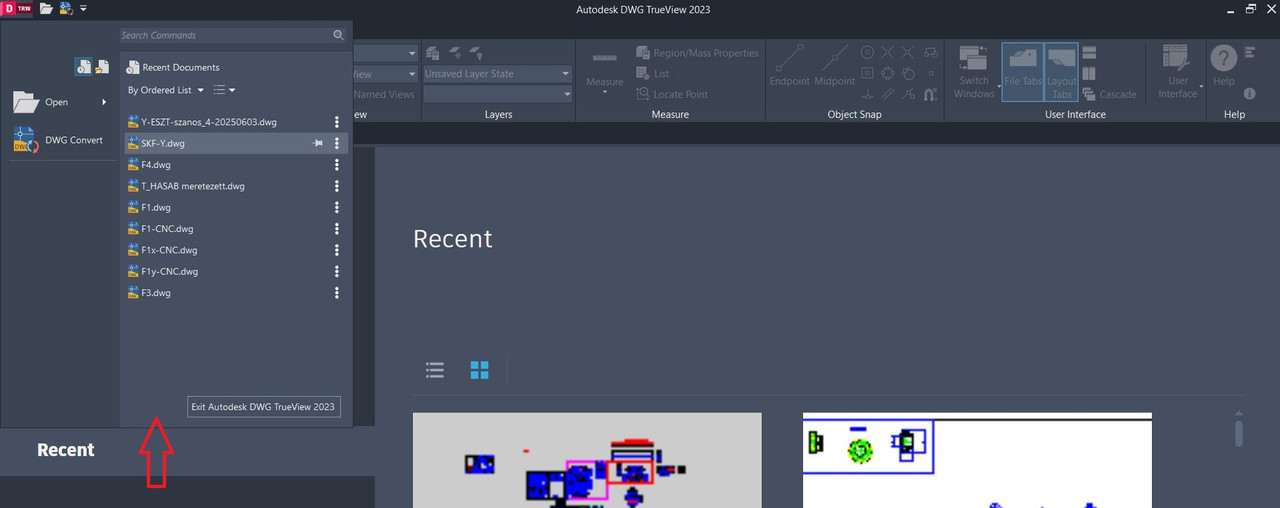Image resolution: width=1280 pixels, height=508 pixels.
Task: Expand the Open submenu arrow
Action: tap(104, 102)
